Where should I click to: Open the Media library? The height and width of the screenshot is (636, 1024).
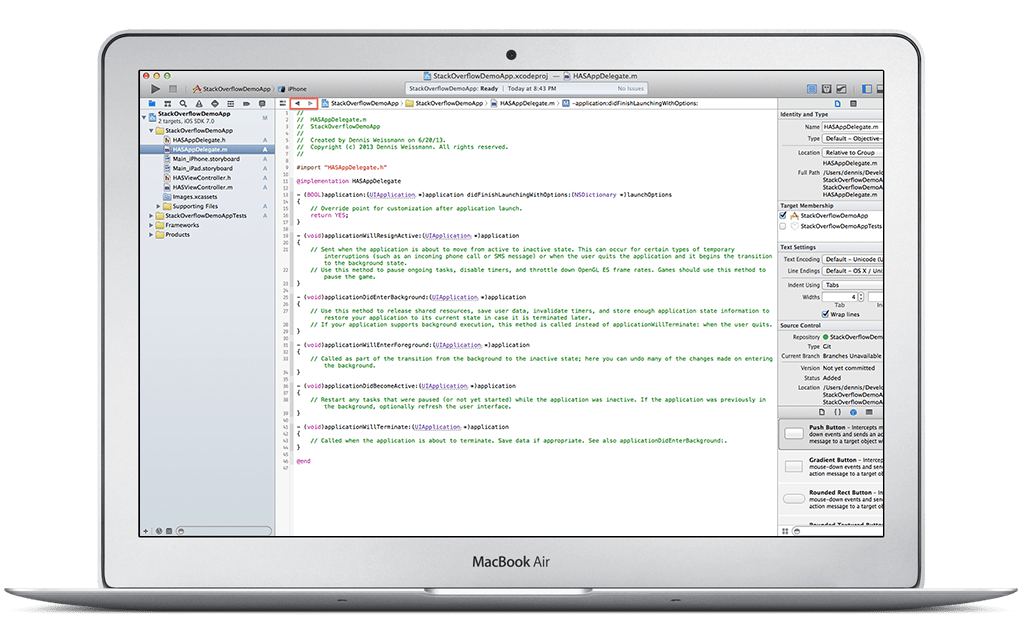coord(869,412)
